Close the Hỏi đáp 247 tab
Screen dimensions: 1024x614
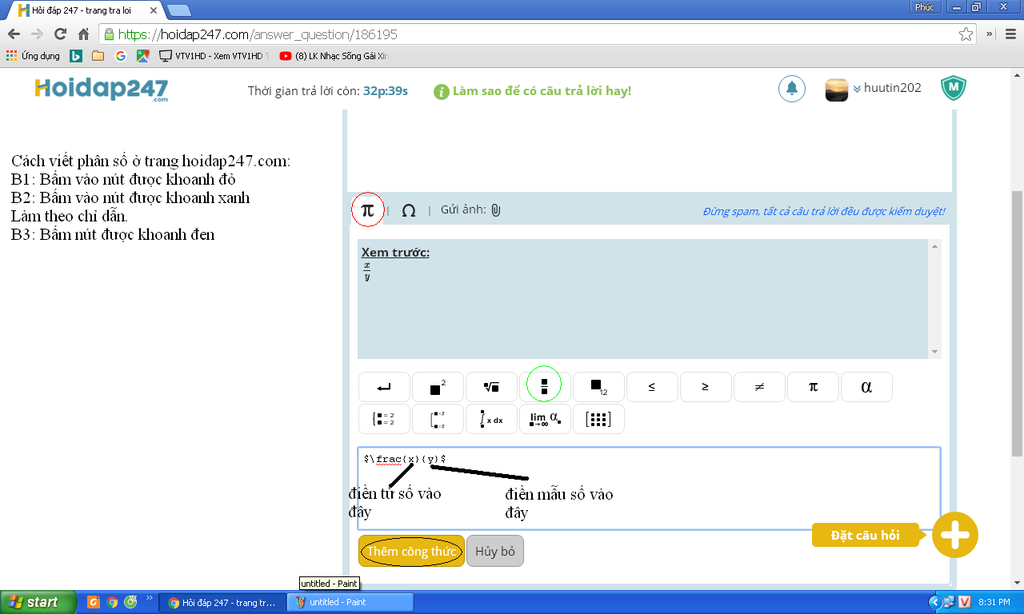point(153,10)
